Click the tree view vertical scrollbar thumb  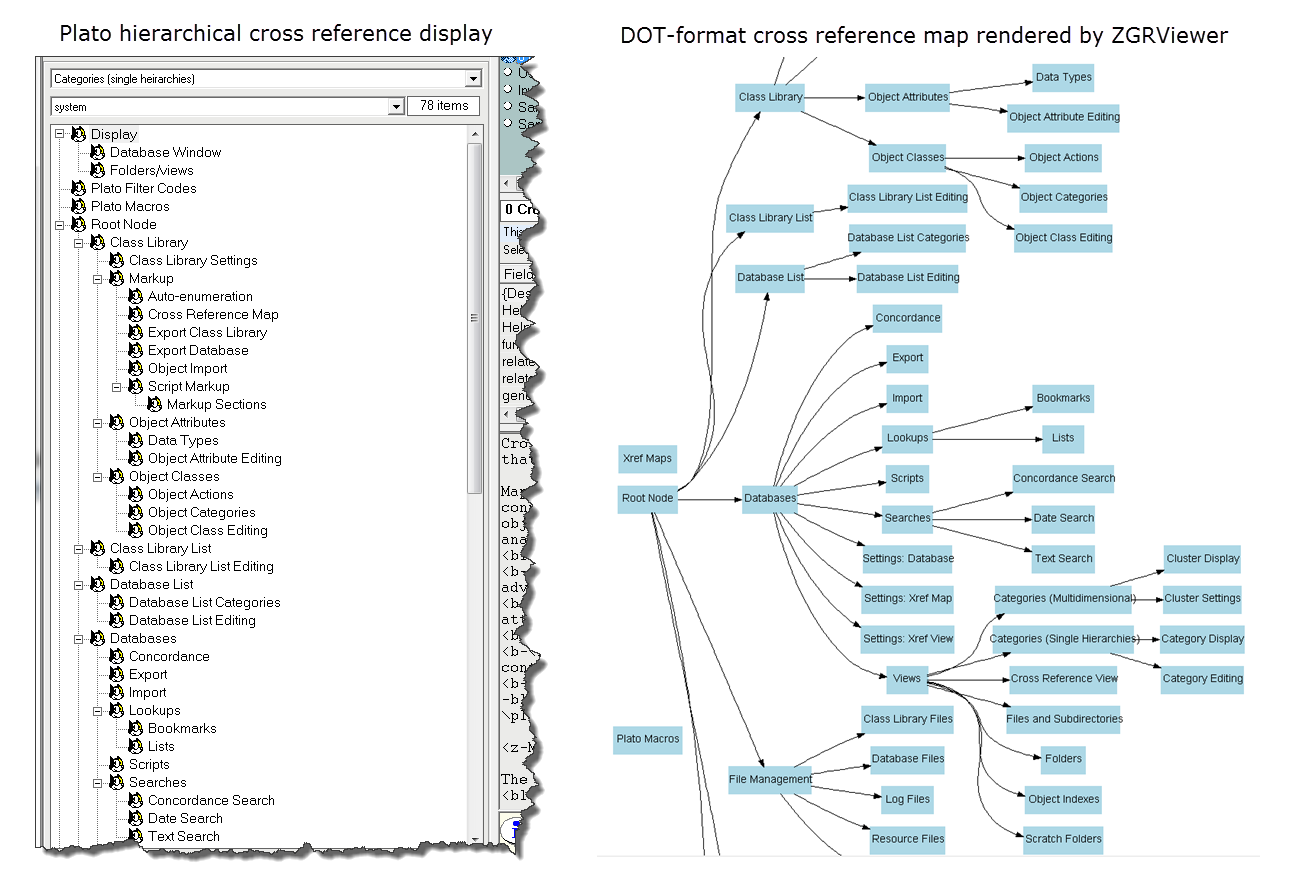pos(475,320)
